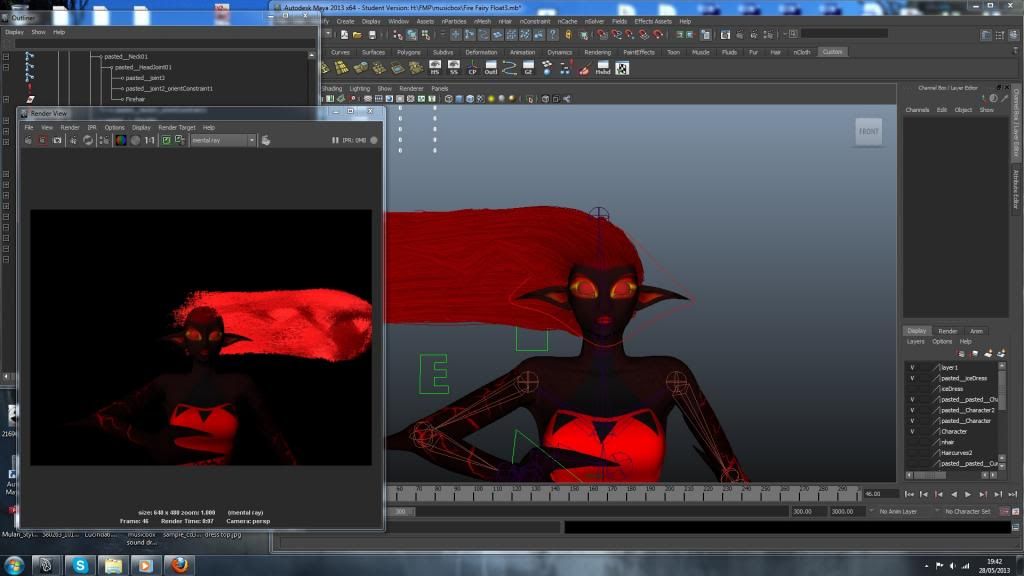Click the FRONT view cube in the viewport
1024x576 pixels.
tap(868, 131)
